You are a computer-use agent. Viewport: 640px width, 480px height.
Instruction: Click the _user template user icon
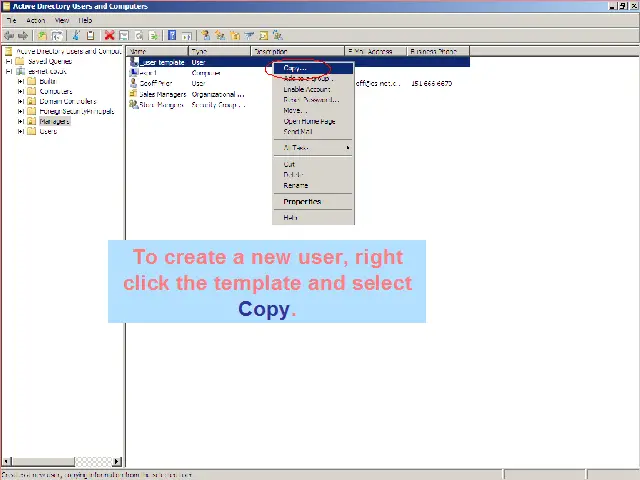pos(134,62)
